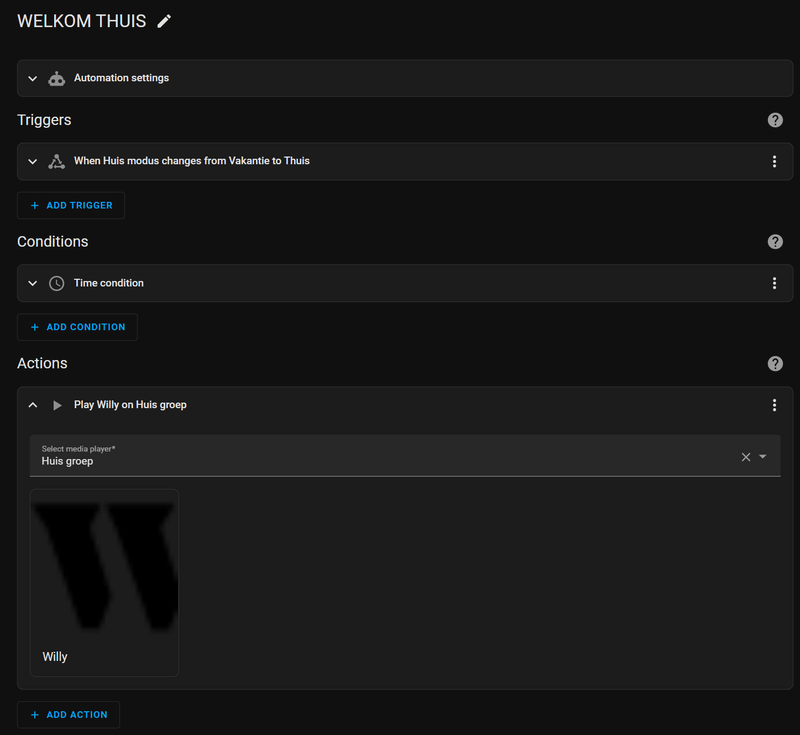
Task: Open three-dot menu for the Huis modus trigger
Action: pyautogui.click(x=774, y=161)
